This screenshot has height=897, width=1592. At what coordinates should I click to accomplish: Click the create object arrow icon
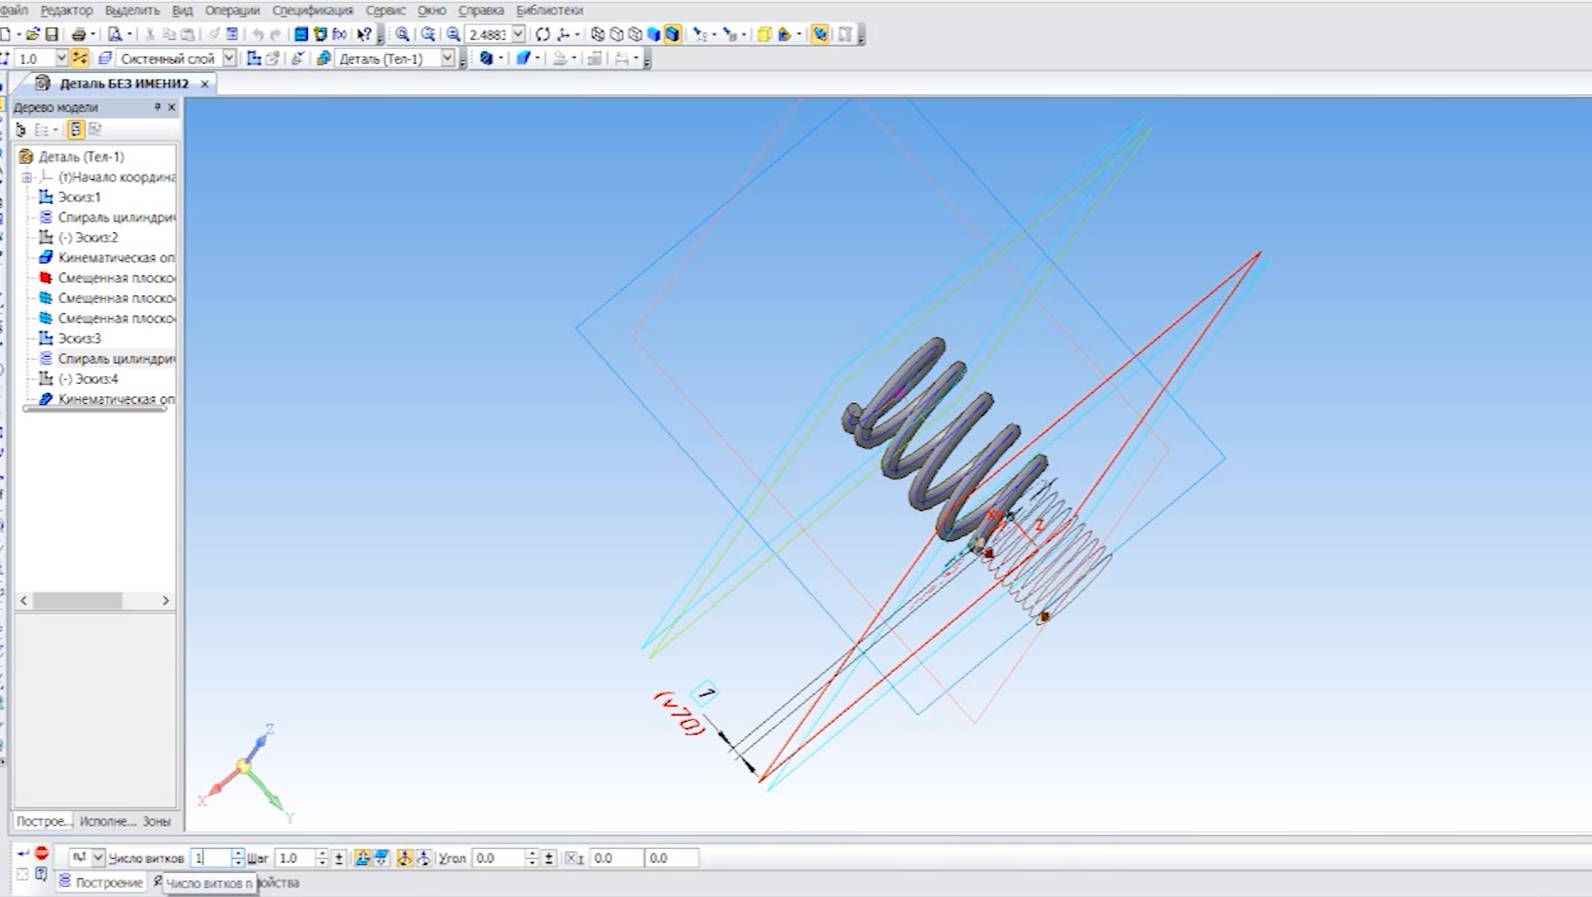[23, 853]
